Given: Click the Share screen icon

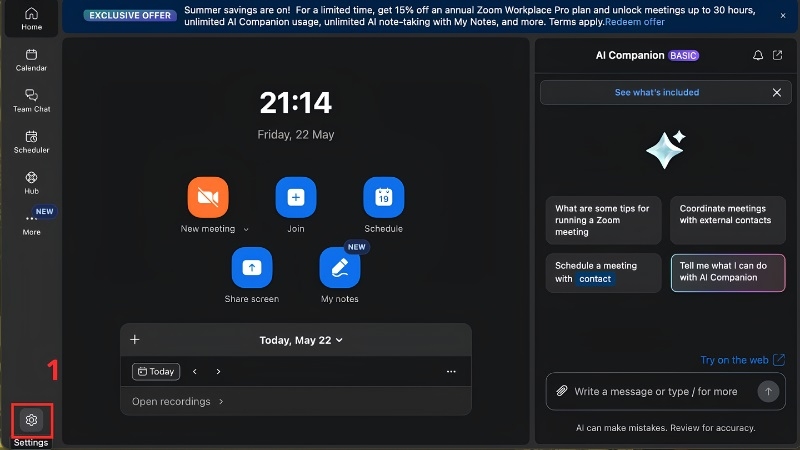Looking at the screenshot, I should point(252,267).
